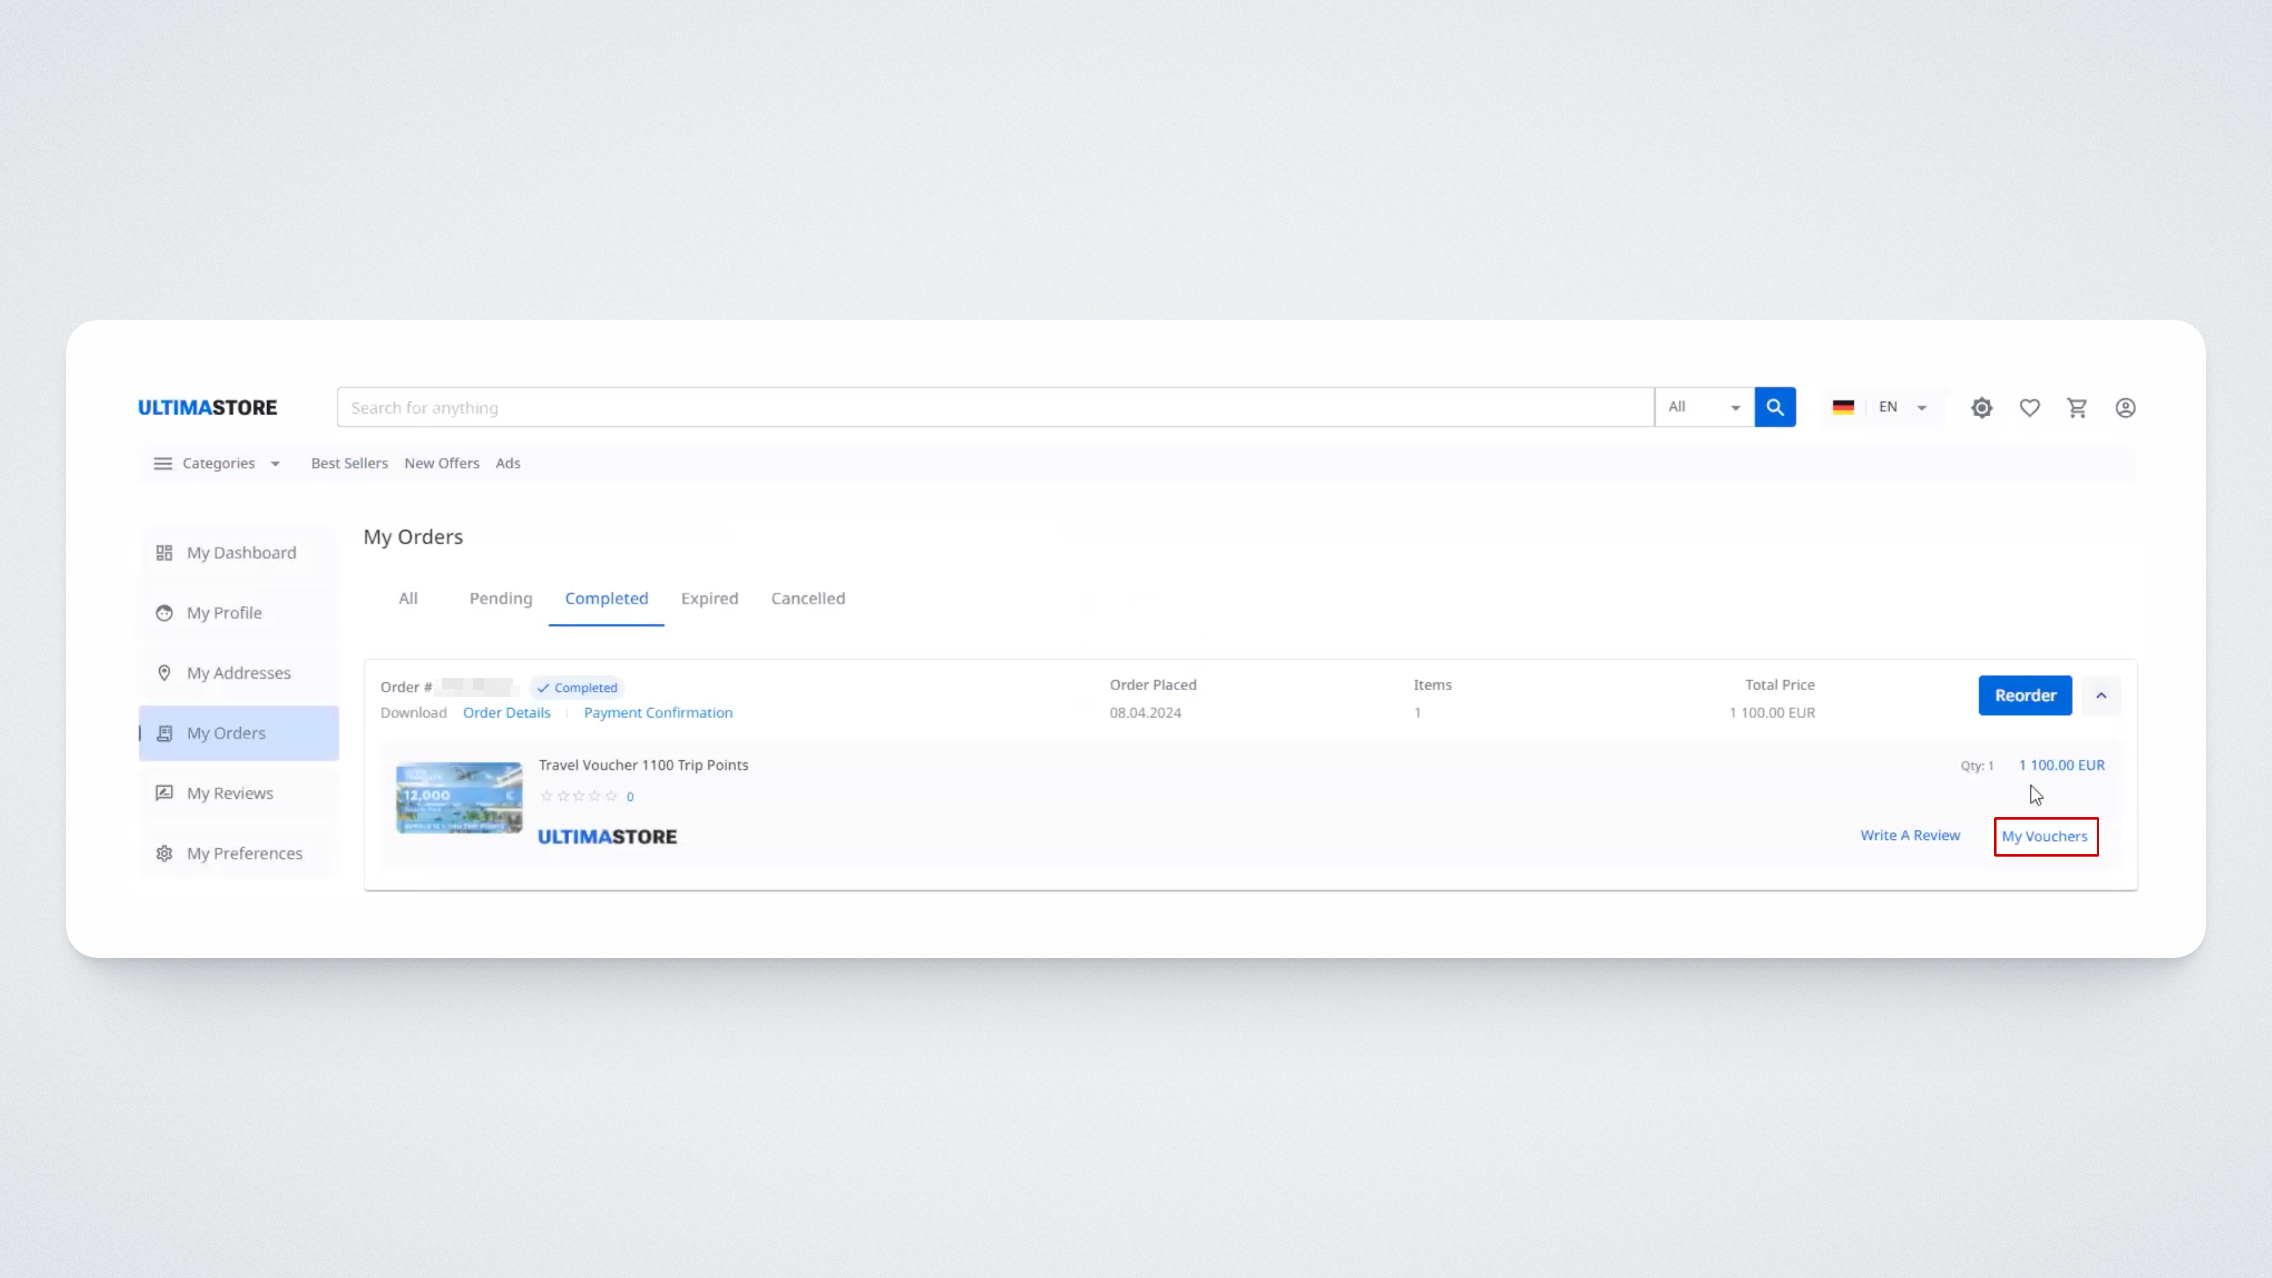Open the user account icon
This screenshot has height=1278, width=2272.
(2125, 408)
